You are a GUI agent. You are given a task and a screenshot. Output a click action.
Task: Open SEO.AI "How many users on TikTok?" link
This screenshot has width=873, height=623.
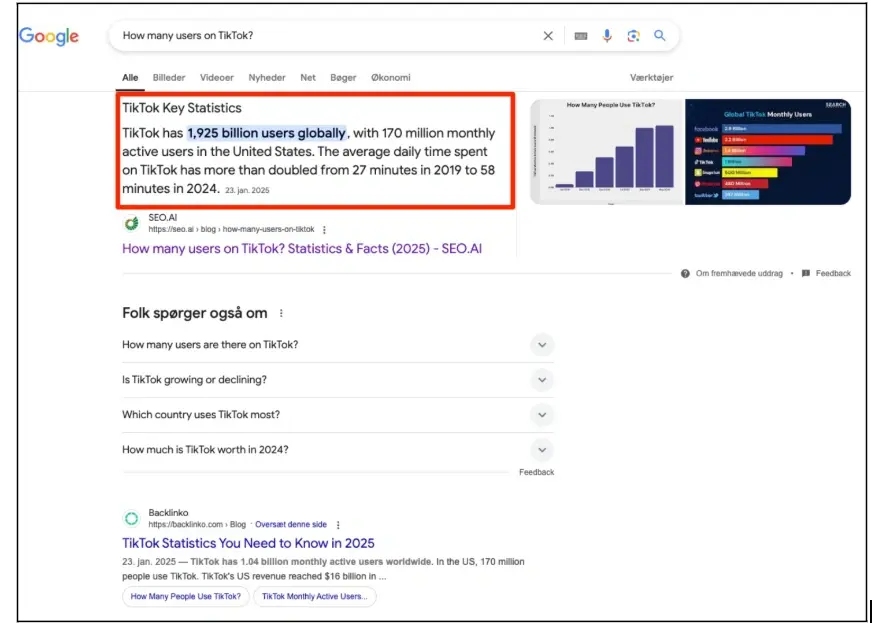(x=301, y=249)
